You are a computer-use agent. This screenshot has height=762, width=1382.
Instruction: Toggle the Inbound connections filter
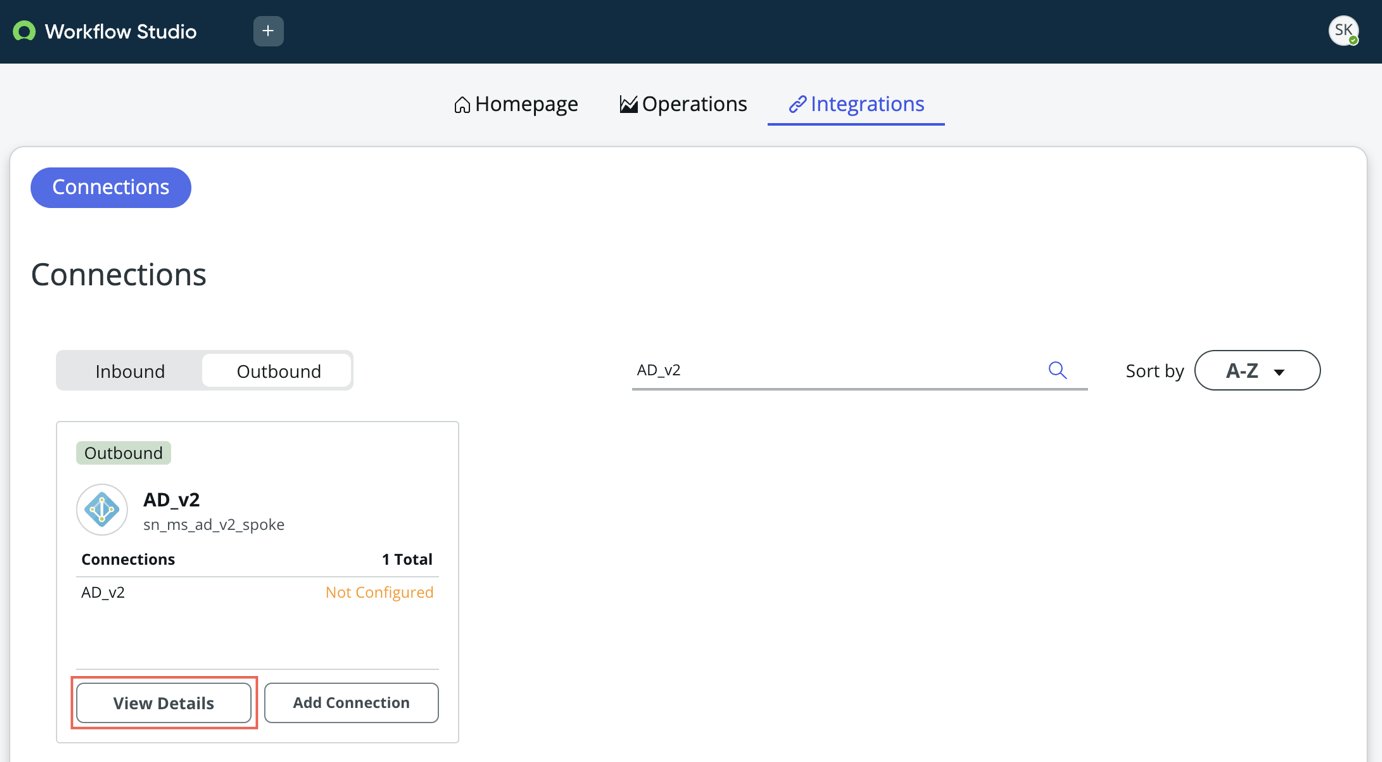pyautogui.click(x=130, y=371)
